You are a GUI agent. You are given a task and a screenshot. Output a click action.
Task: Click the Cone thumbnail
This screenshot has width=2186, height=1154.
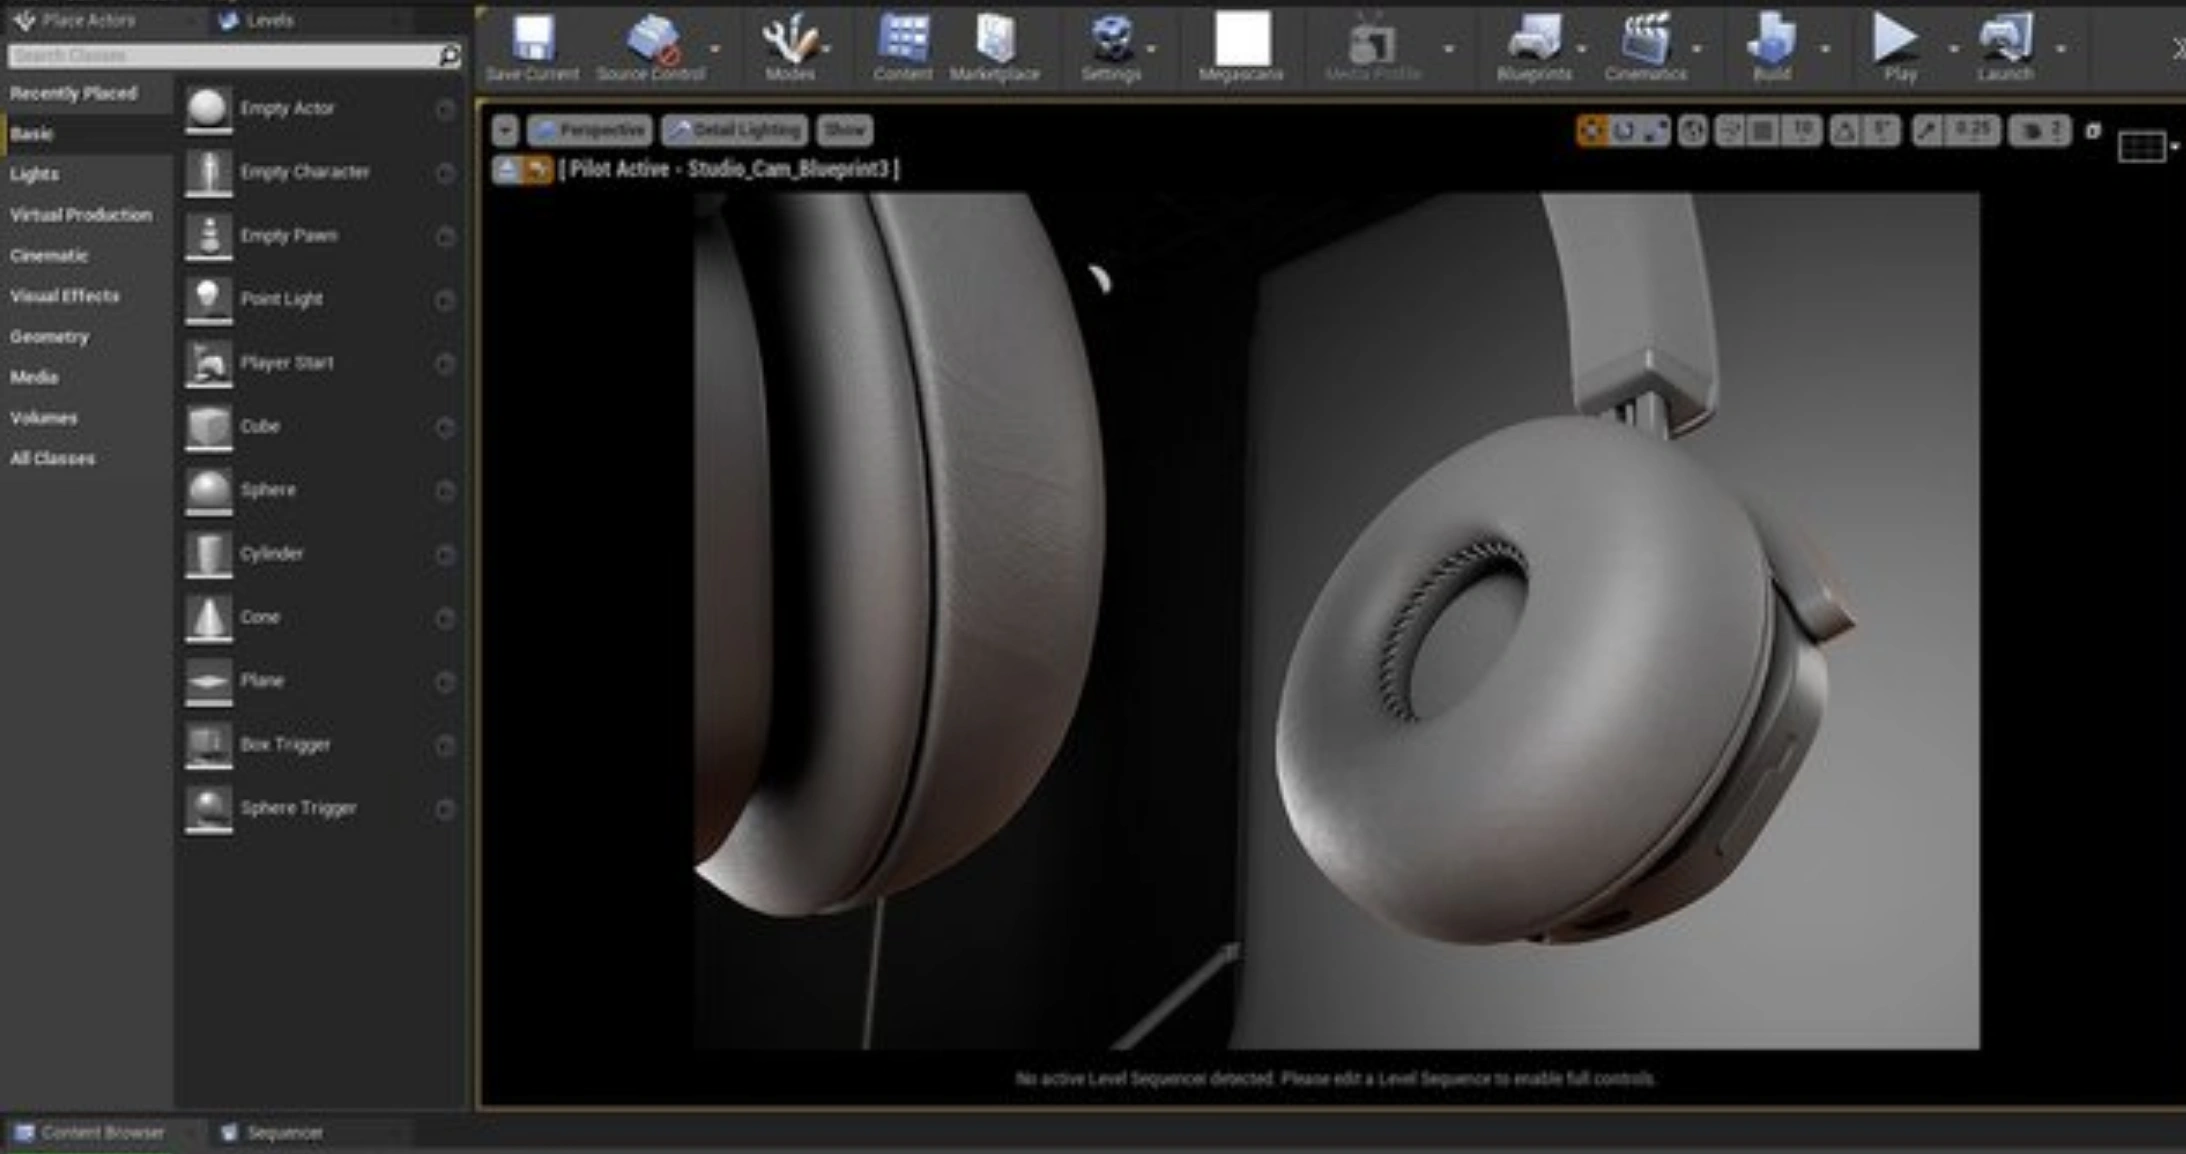[208, 617]
